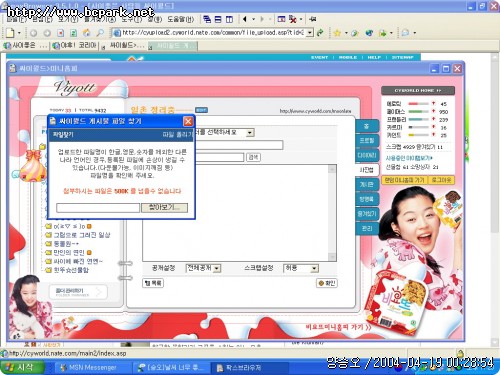Click the post content text area
The image size is (500, 375).
(235, 213)
